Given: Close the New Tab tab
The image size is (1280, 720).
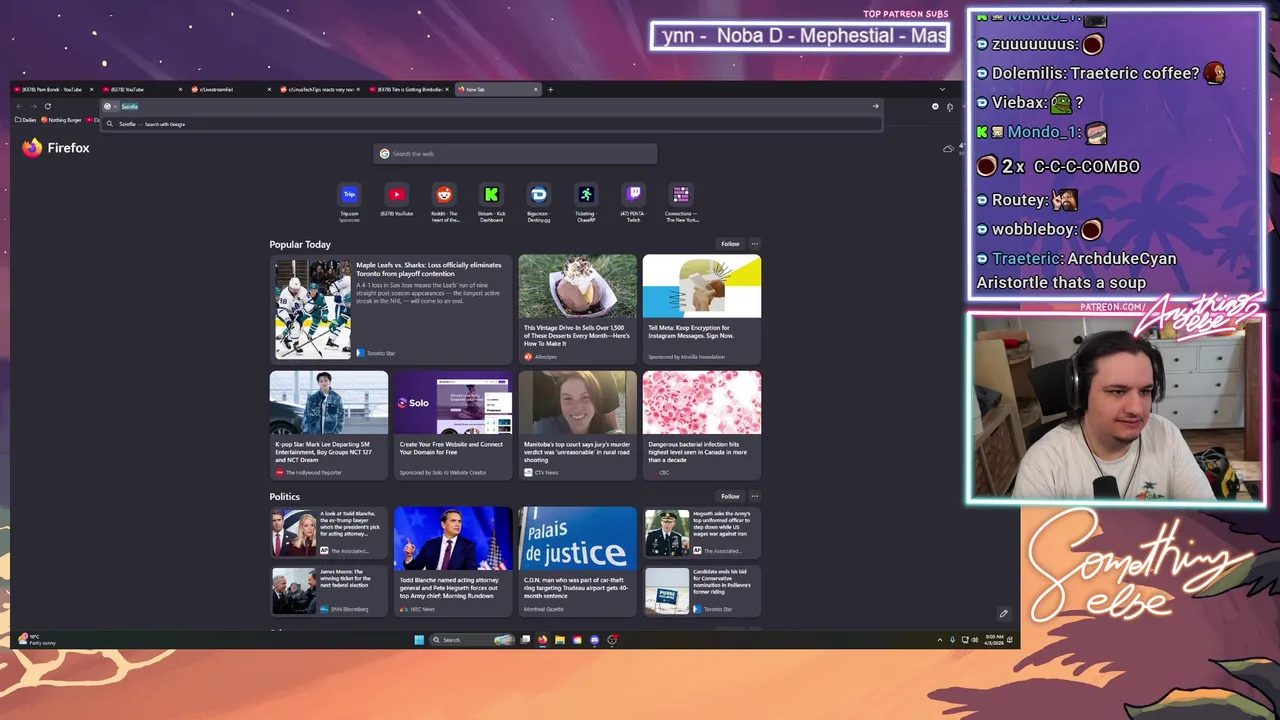Looking at the screenshot, I should [535, 89].
